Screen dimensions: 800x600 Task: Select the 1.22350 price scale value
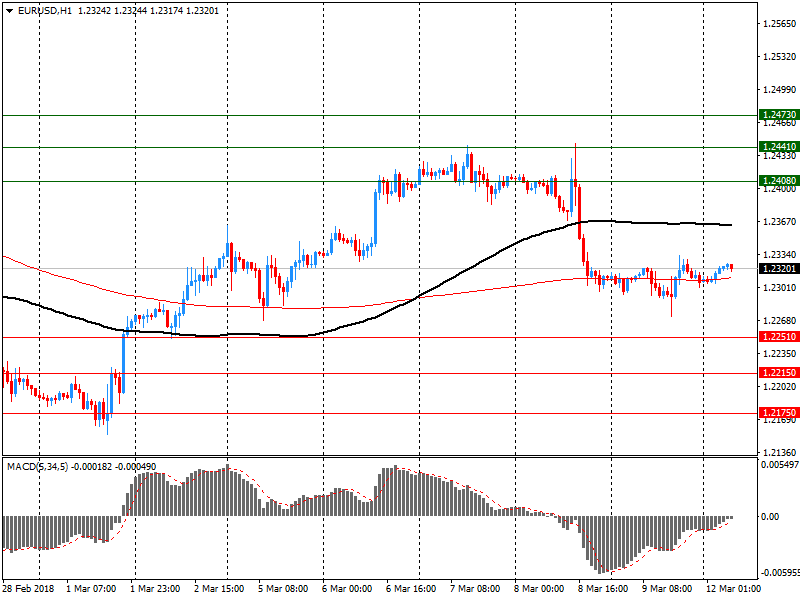click(780, 354)
